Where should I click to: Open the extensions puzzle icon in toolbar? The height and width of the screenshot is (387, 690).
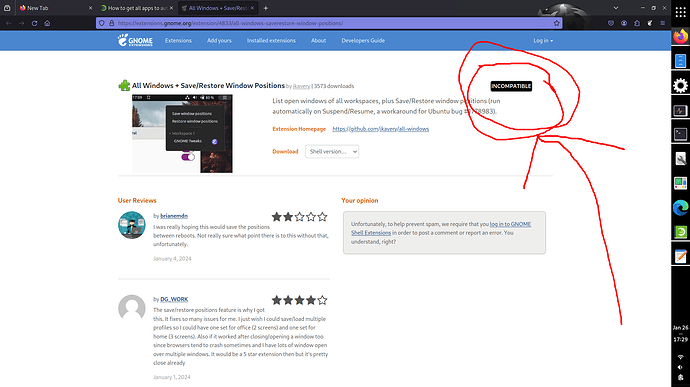637,23
